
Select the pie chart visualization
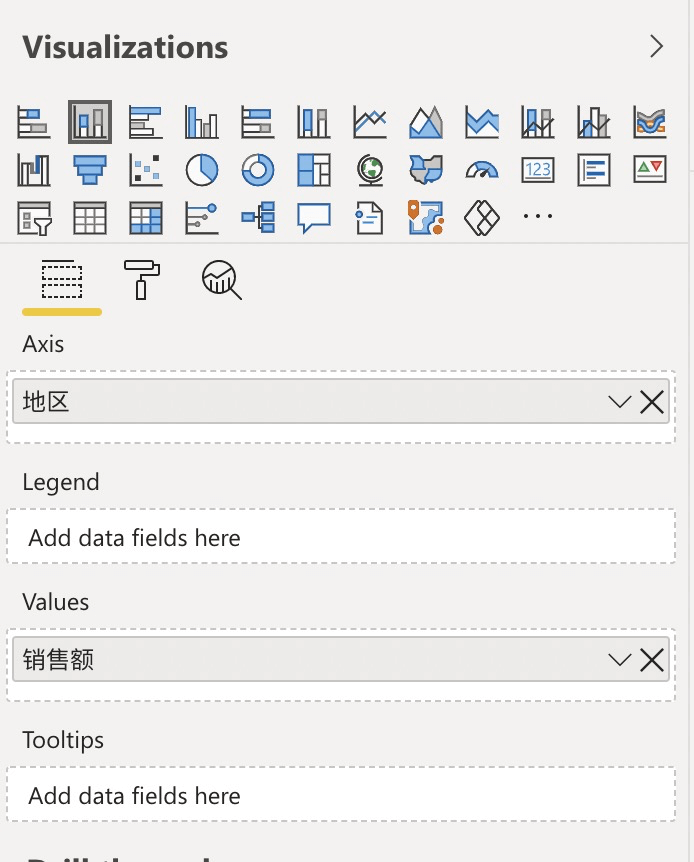(202, 170)
